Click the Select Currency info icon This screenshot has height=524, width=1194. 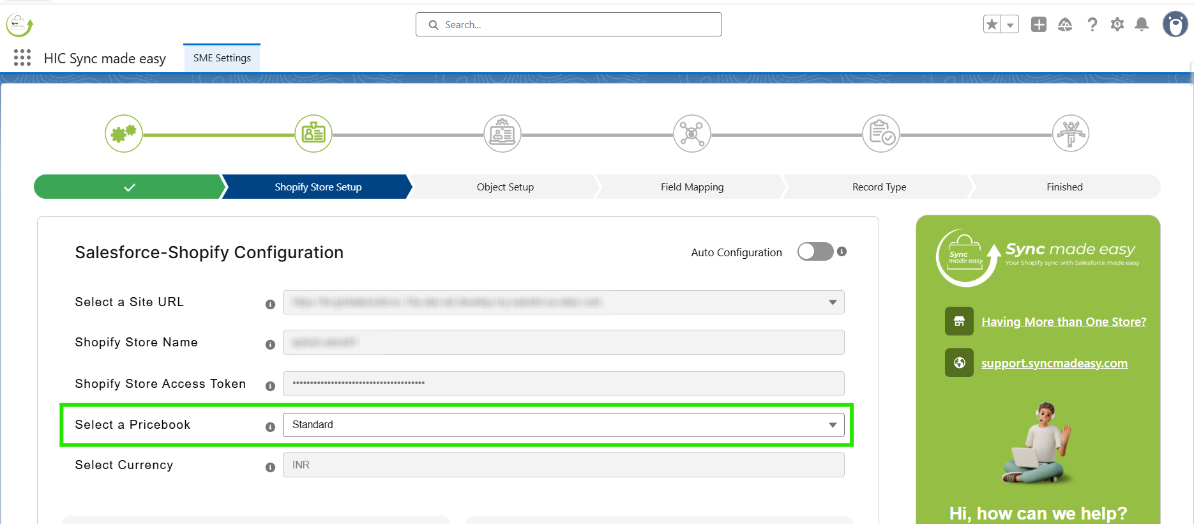tap(270, 468)
